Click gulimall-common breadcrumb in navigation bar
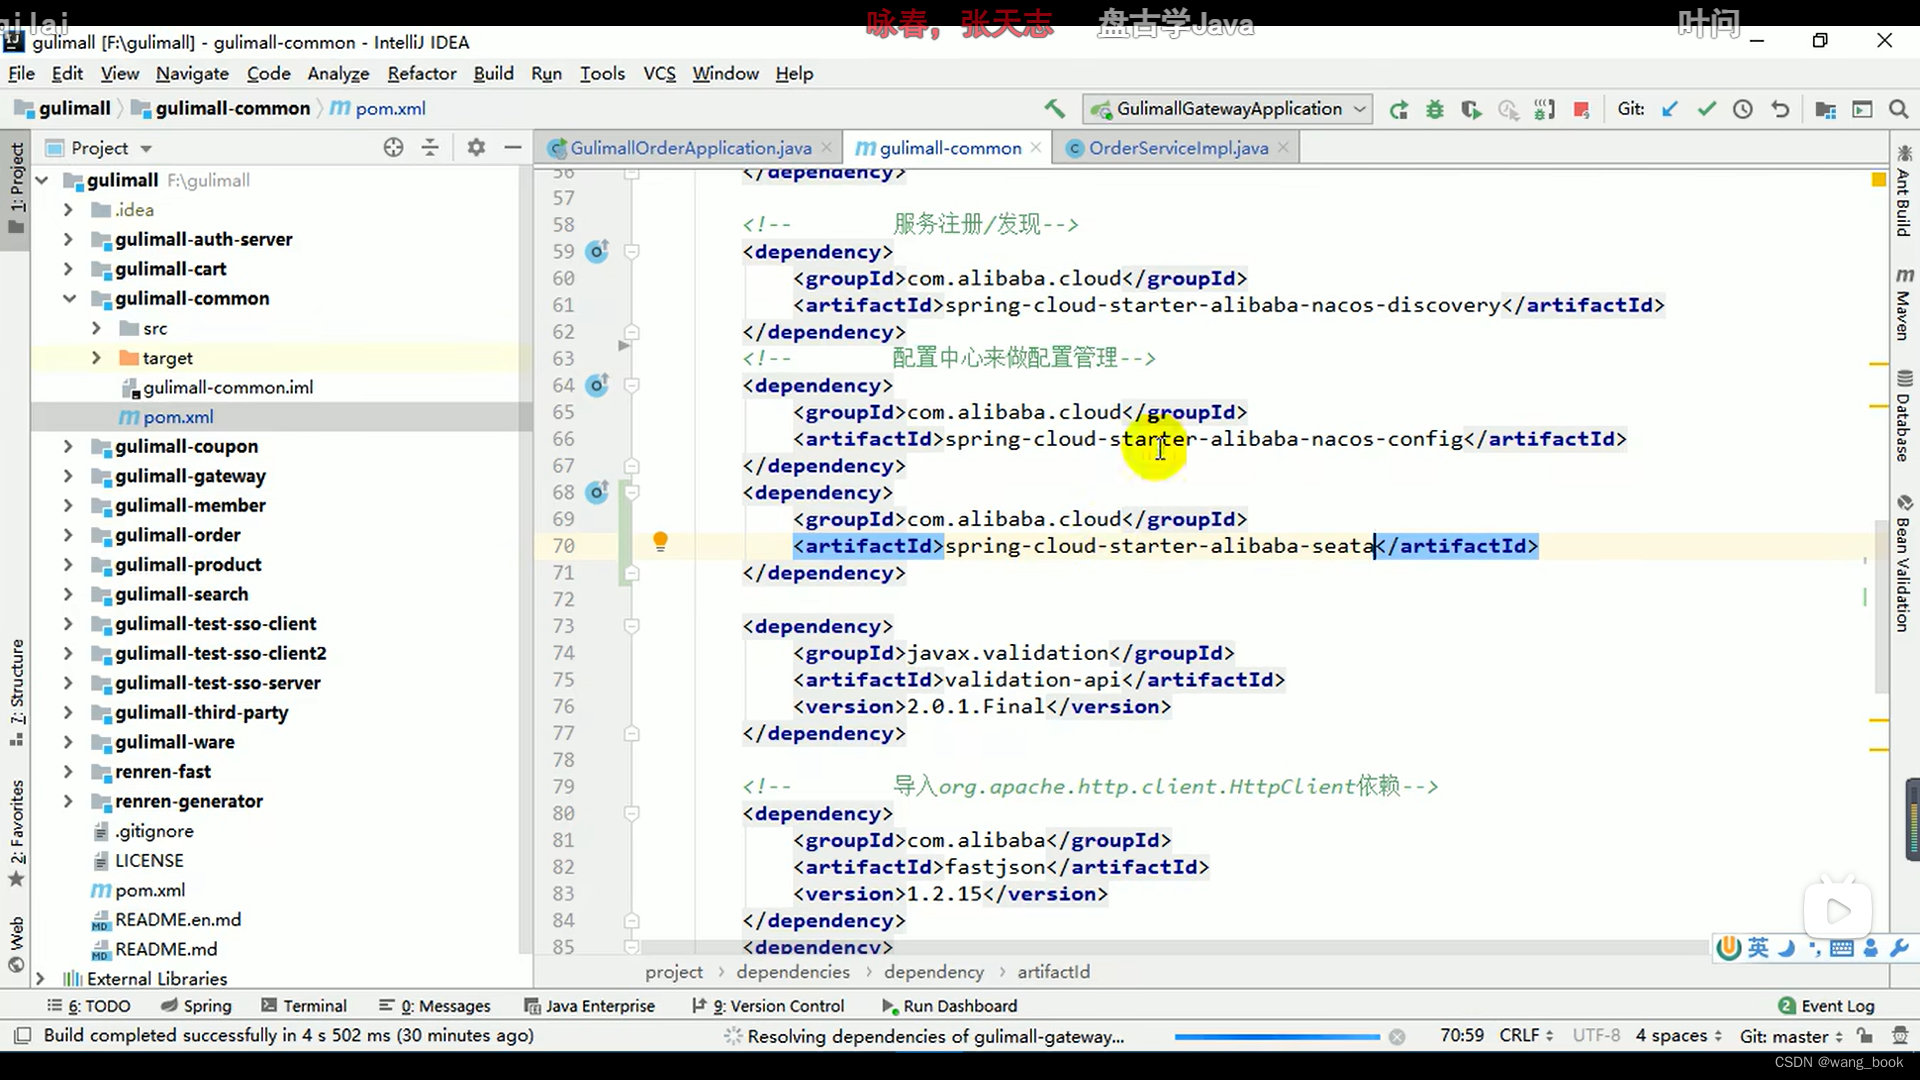Viewport: 1920px width, 1080px height. coord(221,108)
